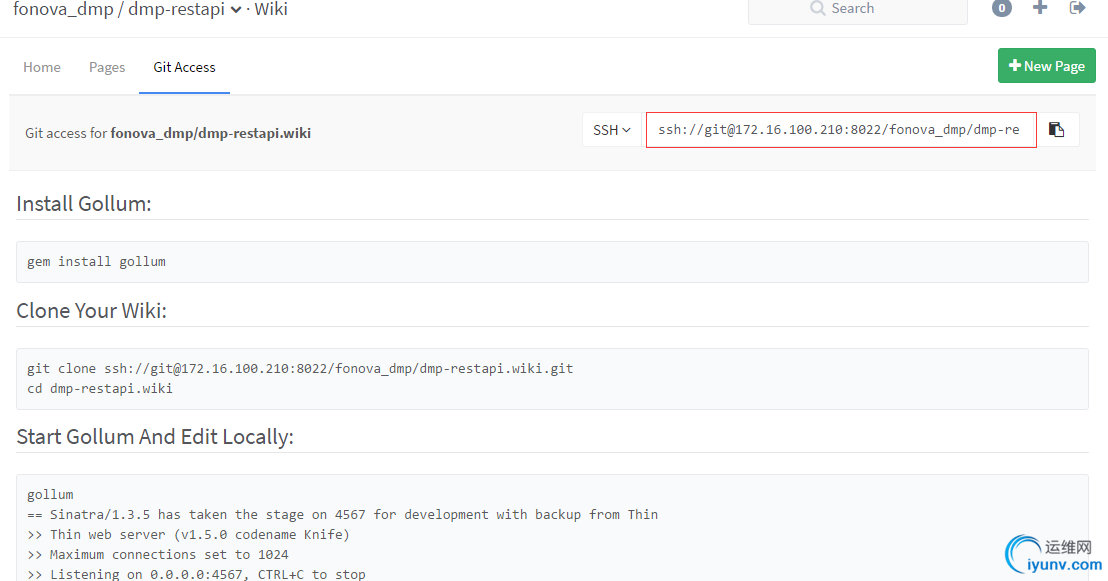Click the 'Thin web server' output line
This screenshot has height=581, width=1108.
point(188,534)
